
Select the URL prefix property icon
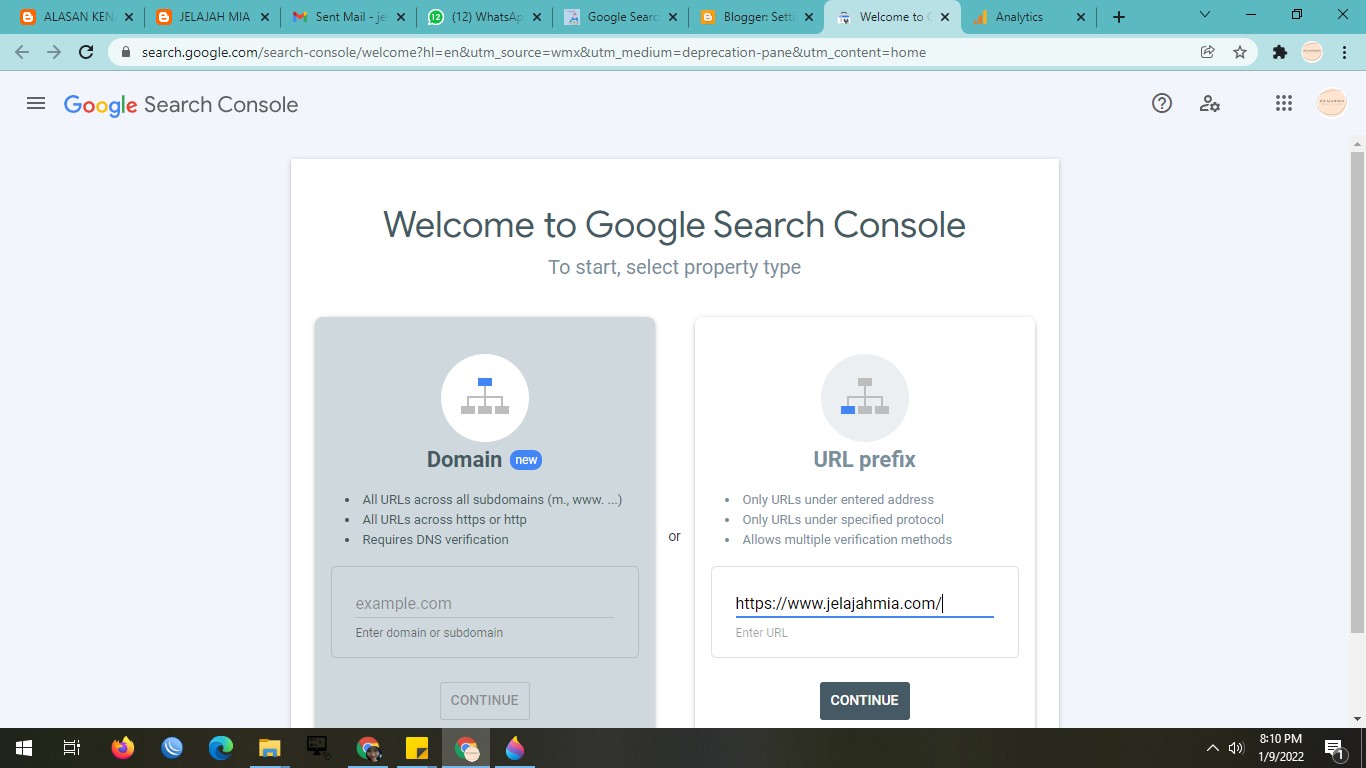click(x=865, y=397)
